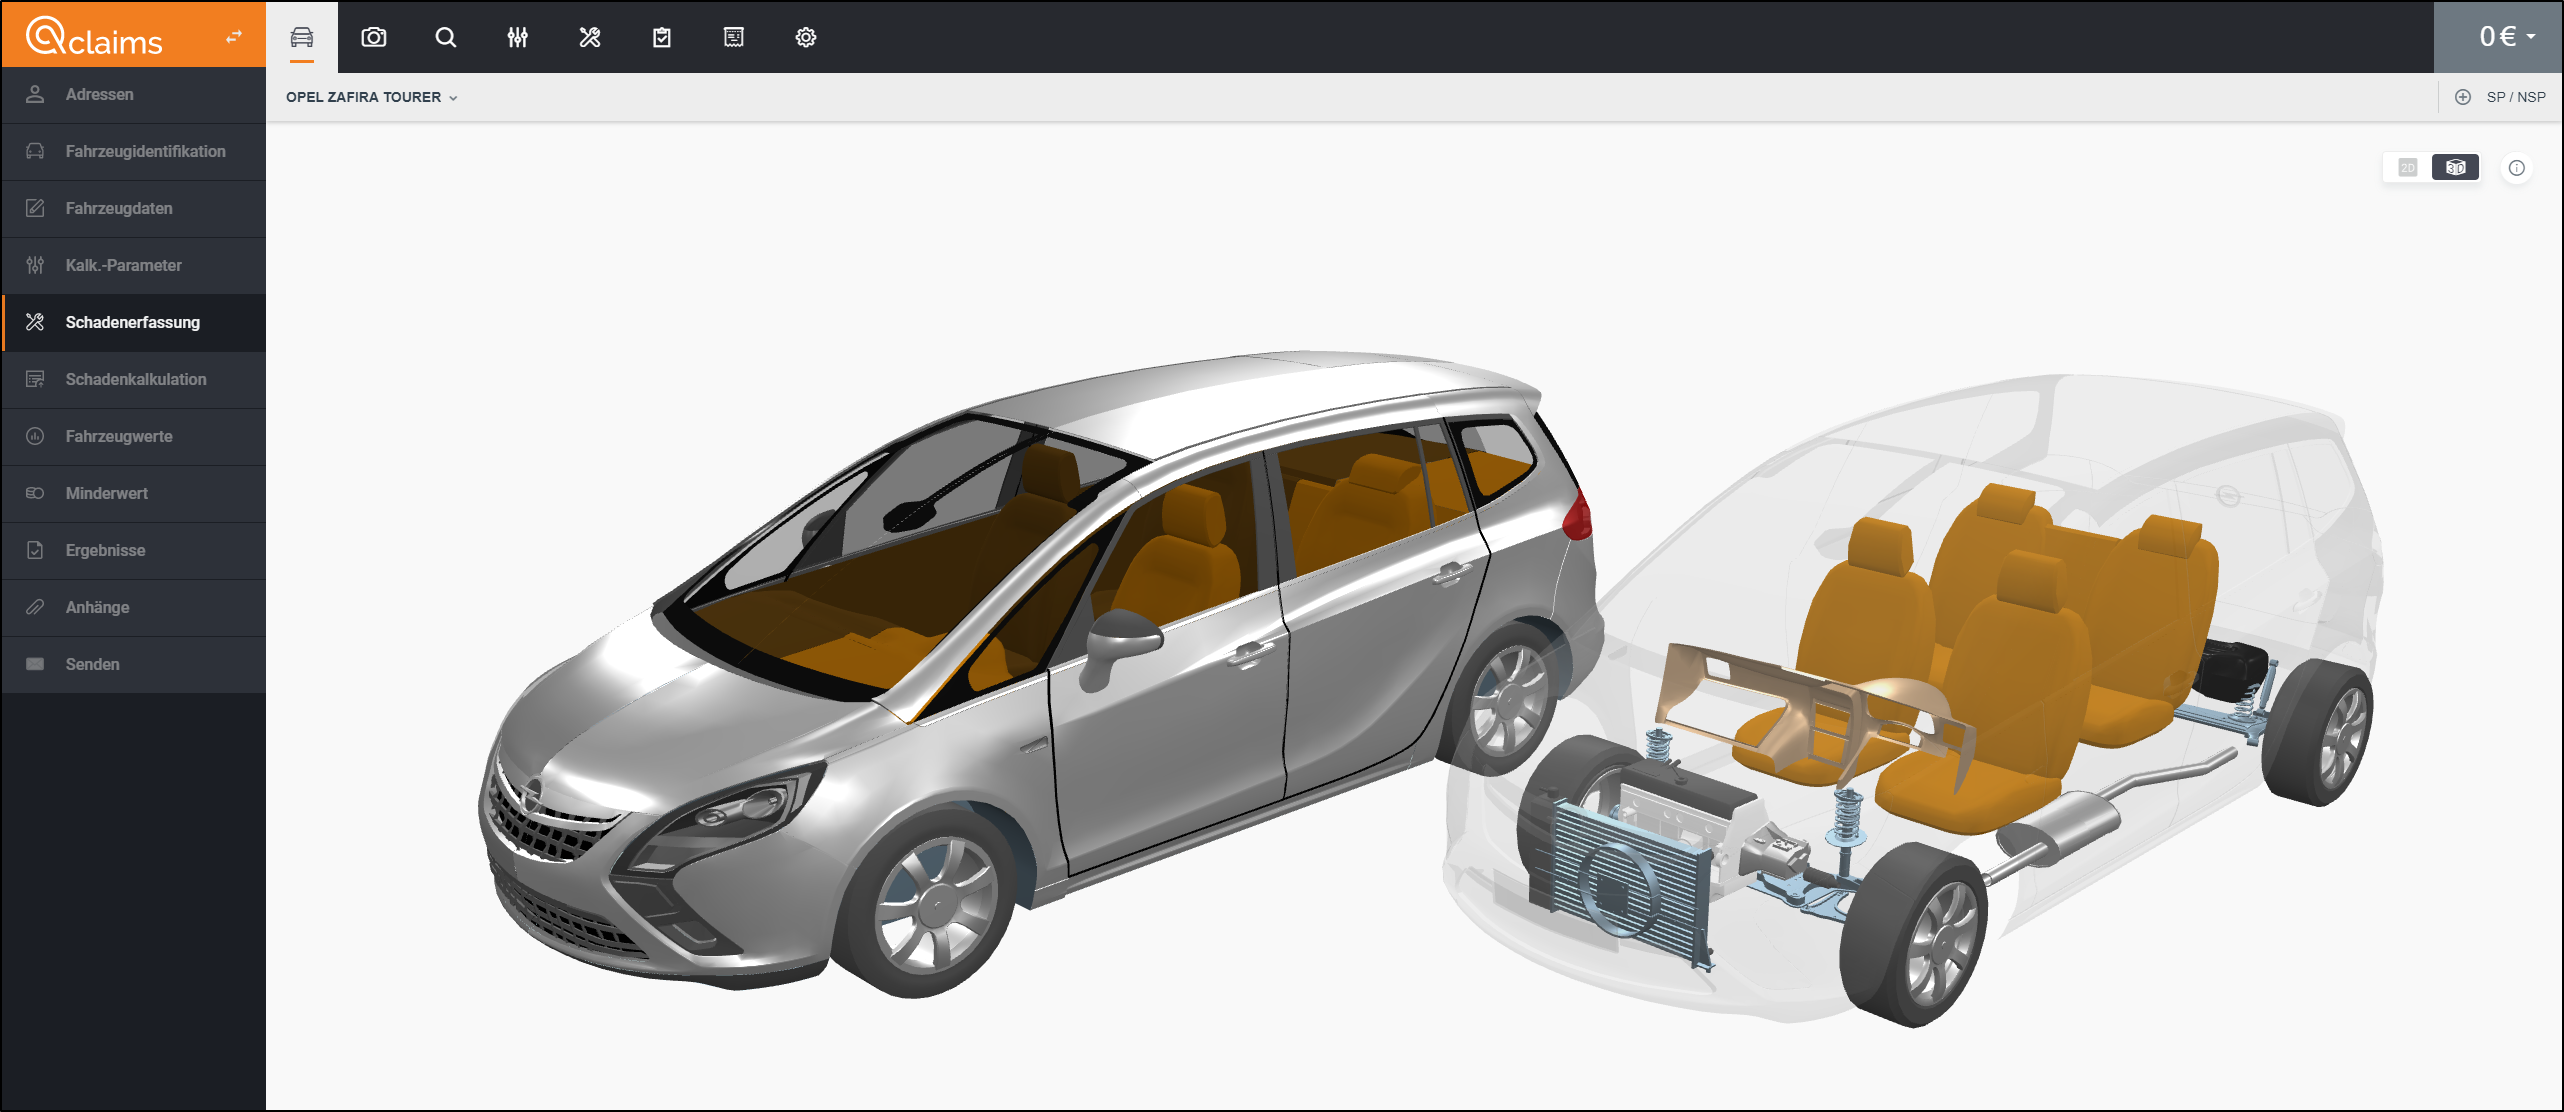Select the 3D view toggle
Image resolution: width=2564 pixels, height=1112 pixels.
coord(2455,168)
